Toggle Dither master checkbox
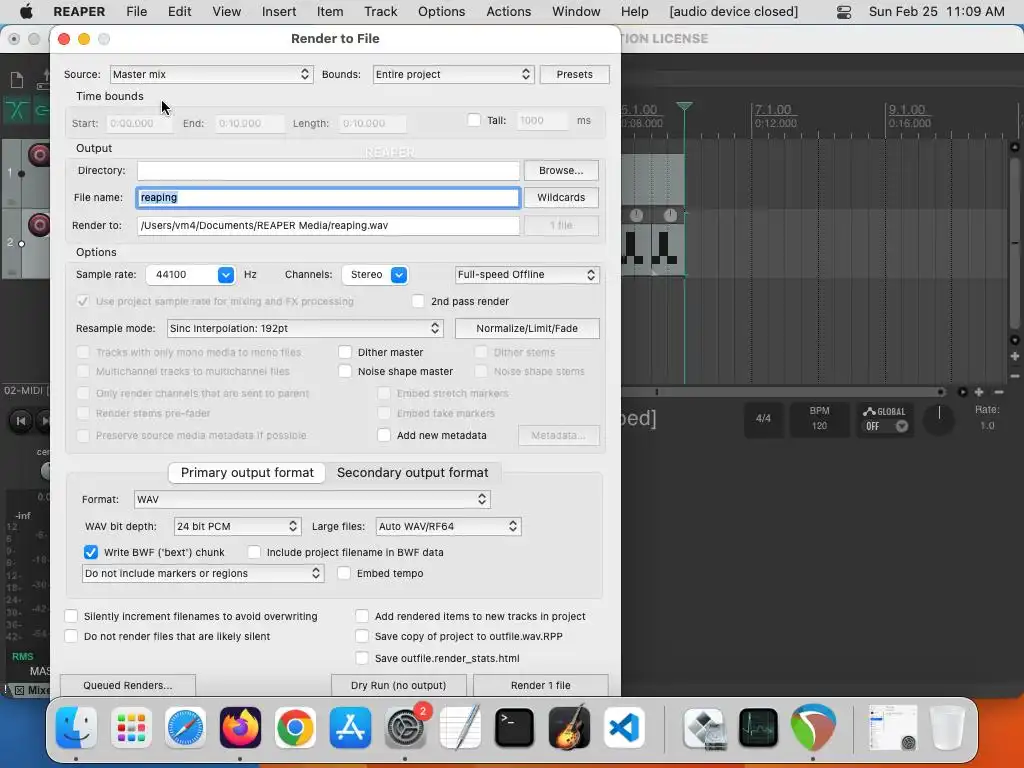This screenshot has height=768, width=1024. click(x=345, y=352)
